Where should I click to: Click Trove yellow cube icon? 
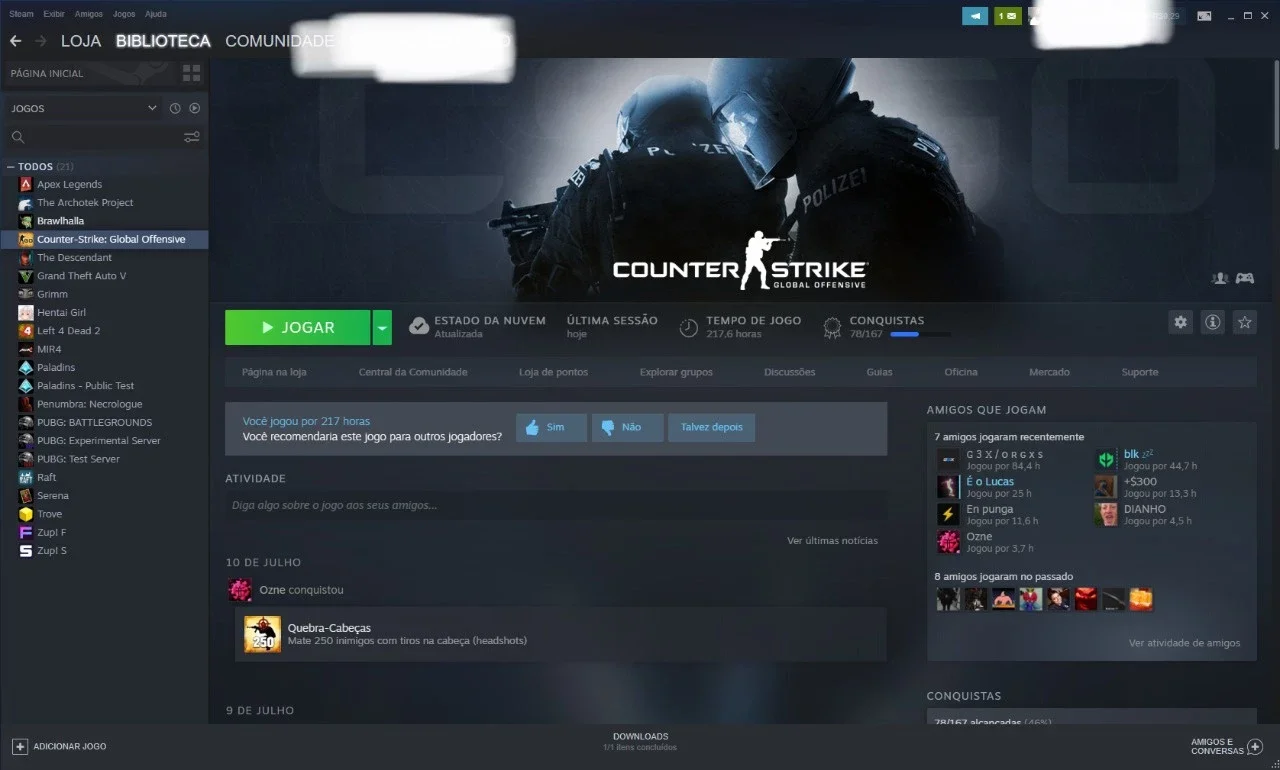coord(26,514)
